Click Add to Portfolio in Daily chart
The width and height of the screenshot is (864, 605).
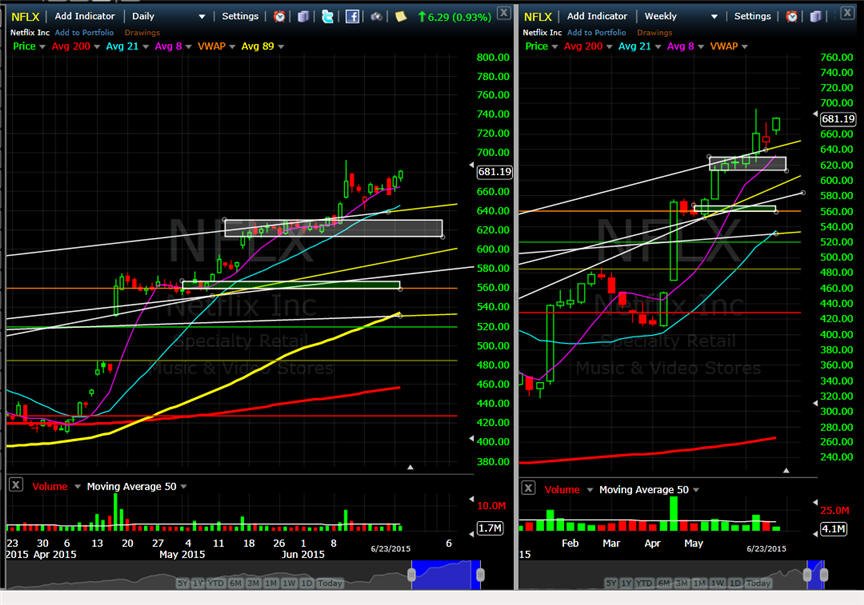coord(84,33)
